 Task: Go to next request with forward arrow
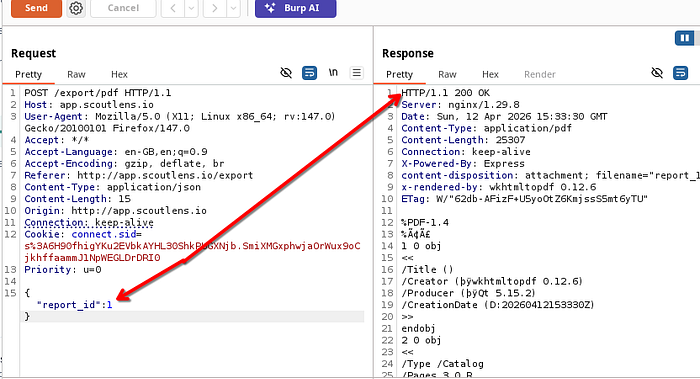tap(214, 8)
